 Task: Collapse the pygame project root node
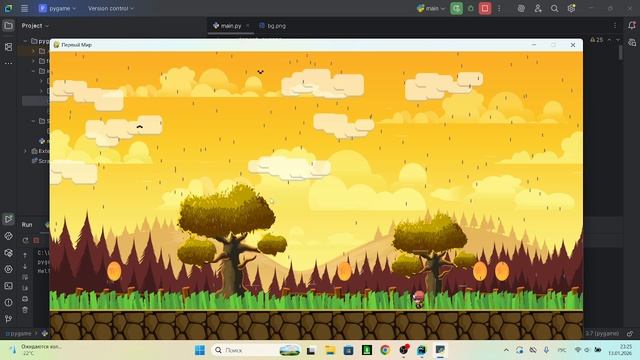pos(26,41)
